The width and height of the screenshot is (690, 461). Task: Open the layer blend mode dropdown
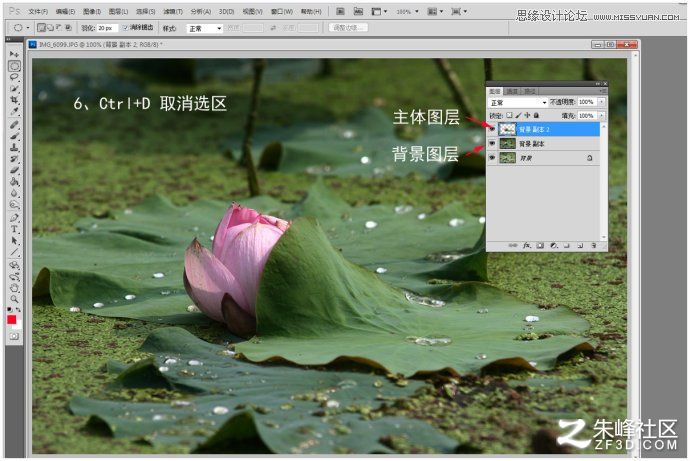point(518,102)
